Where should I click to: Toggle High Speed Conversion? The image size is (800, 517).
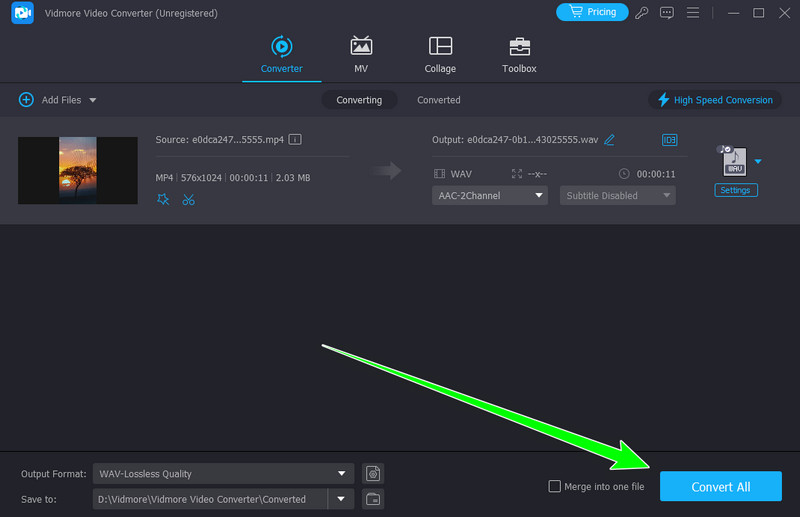[x=714, y=100]
